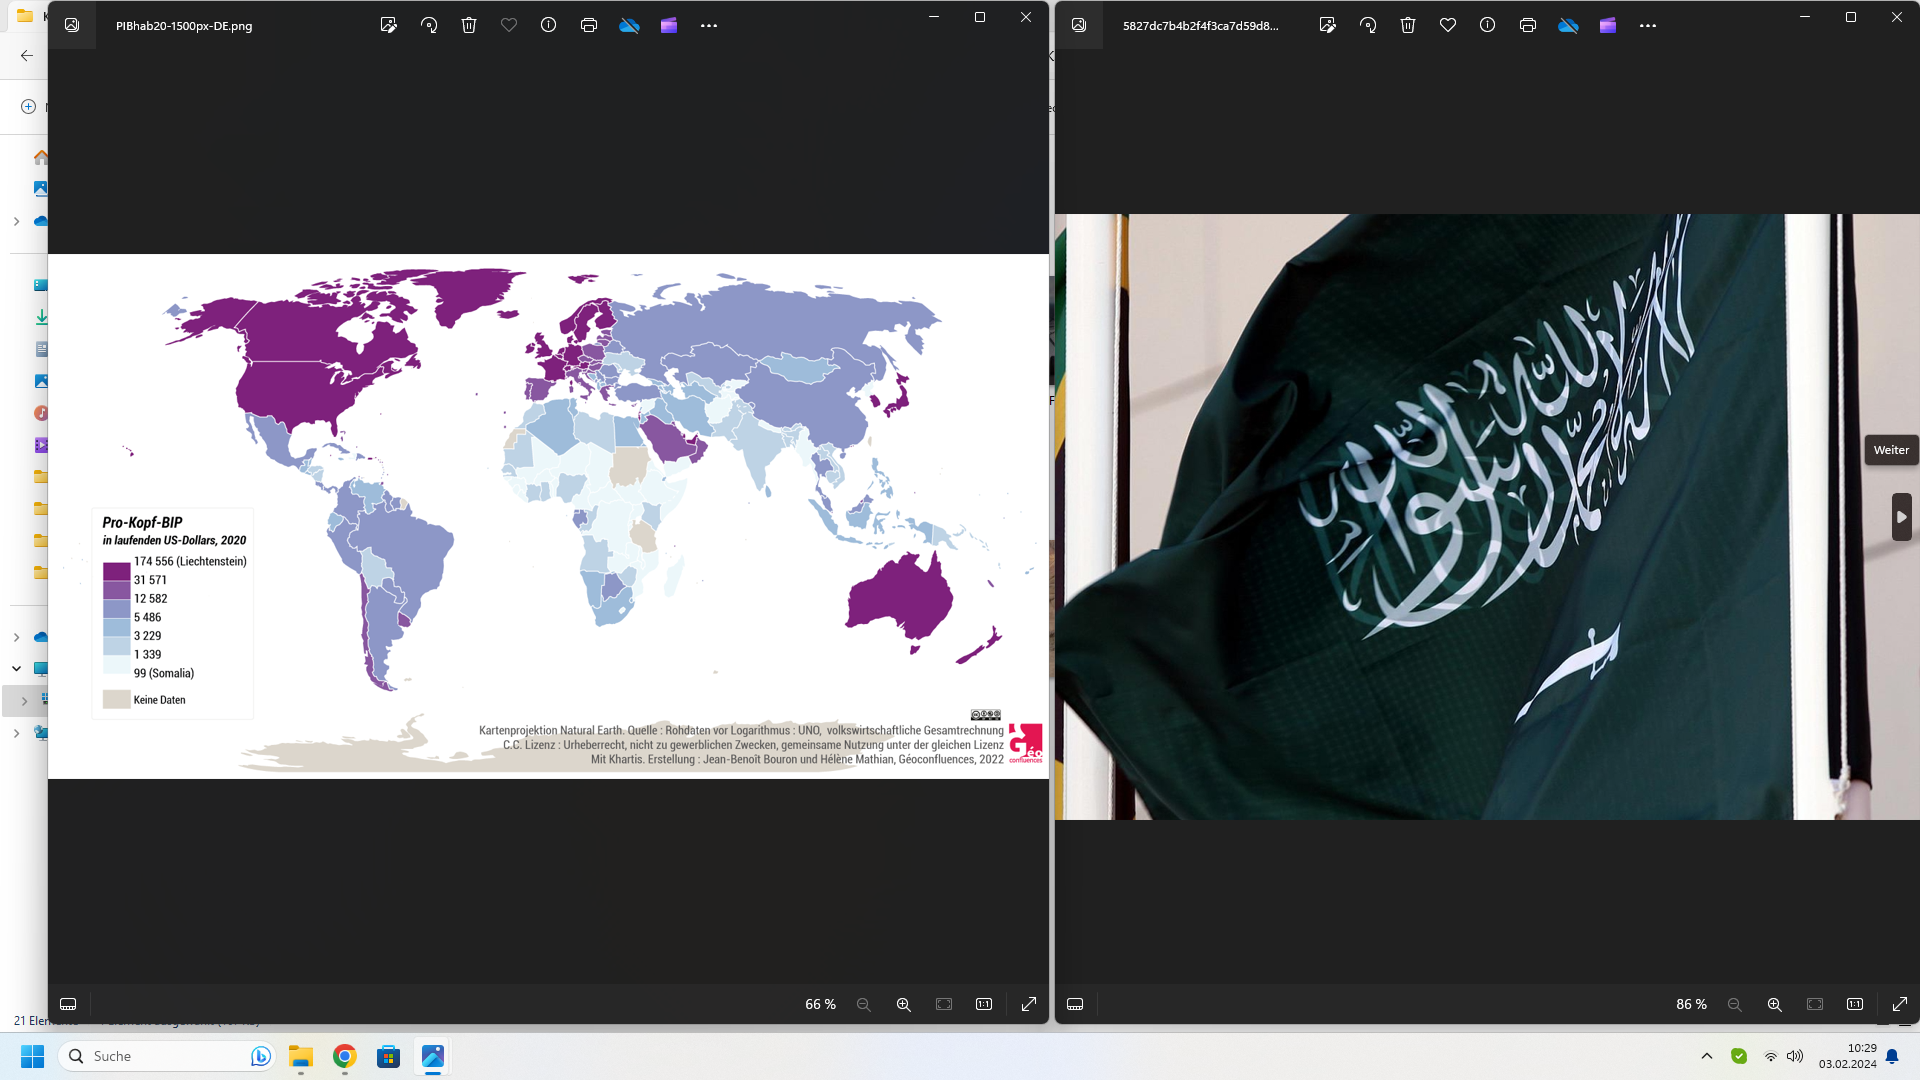Switch to Photos app in taskbar
This screenshot has height=1080, width=1920.
[x=433, y=1056]
